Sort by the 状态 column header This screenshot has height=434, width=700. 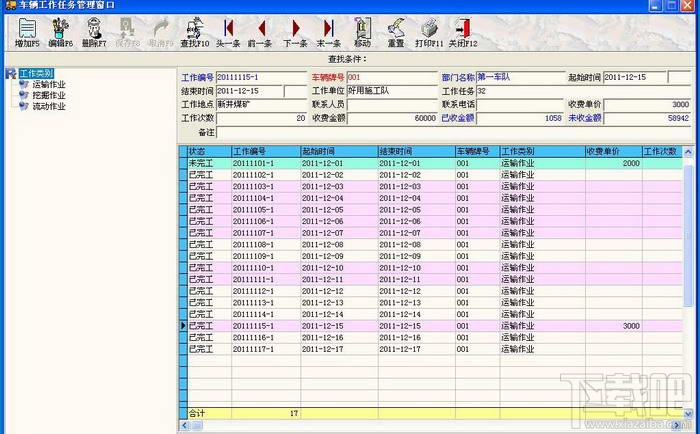point(209,151)
